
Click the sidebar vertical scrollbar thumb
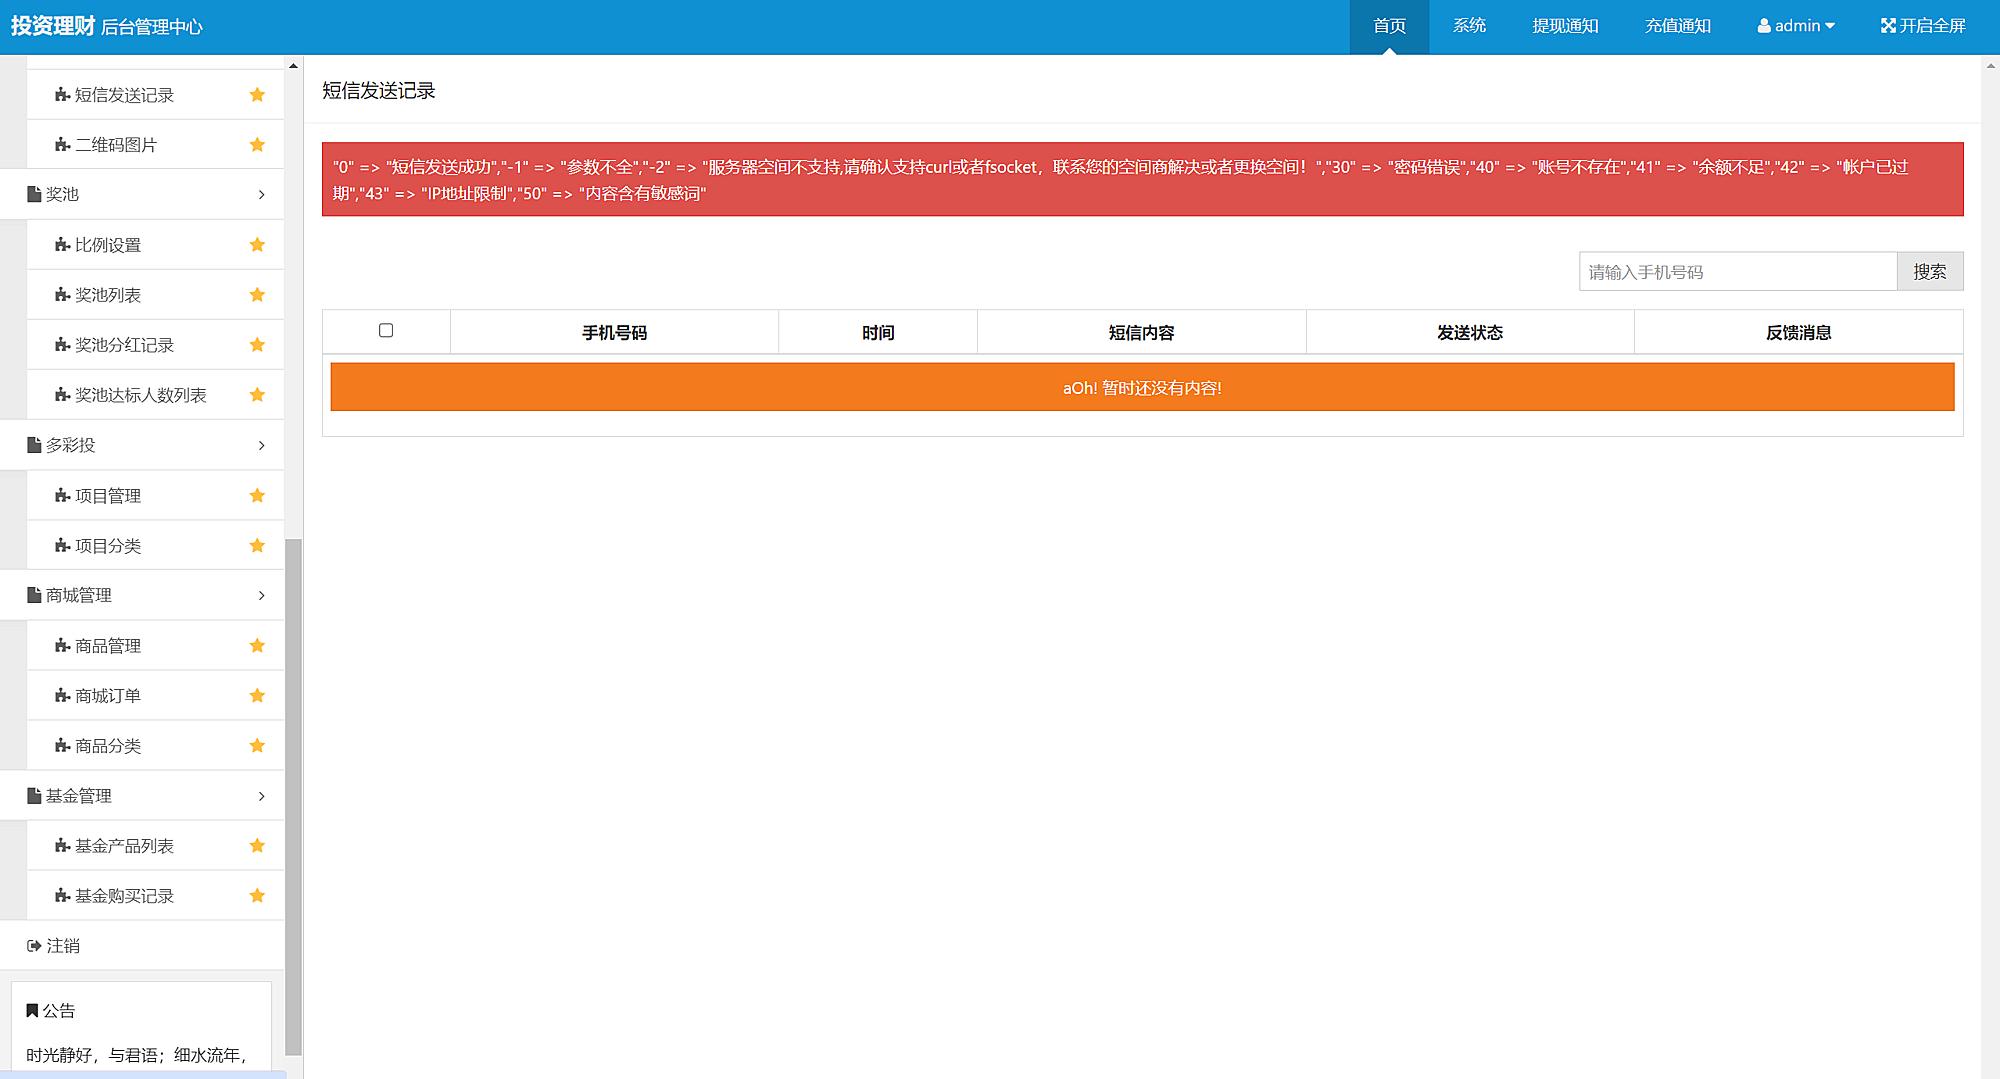(x=293, y=795)
